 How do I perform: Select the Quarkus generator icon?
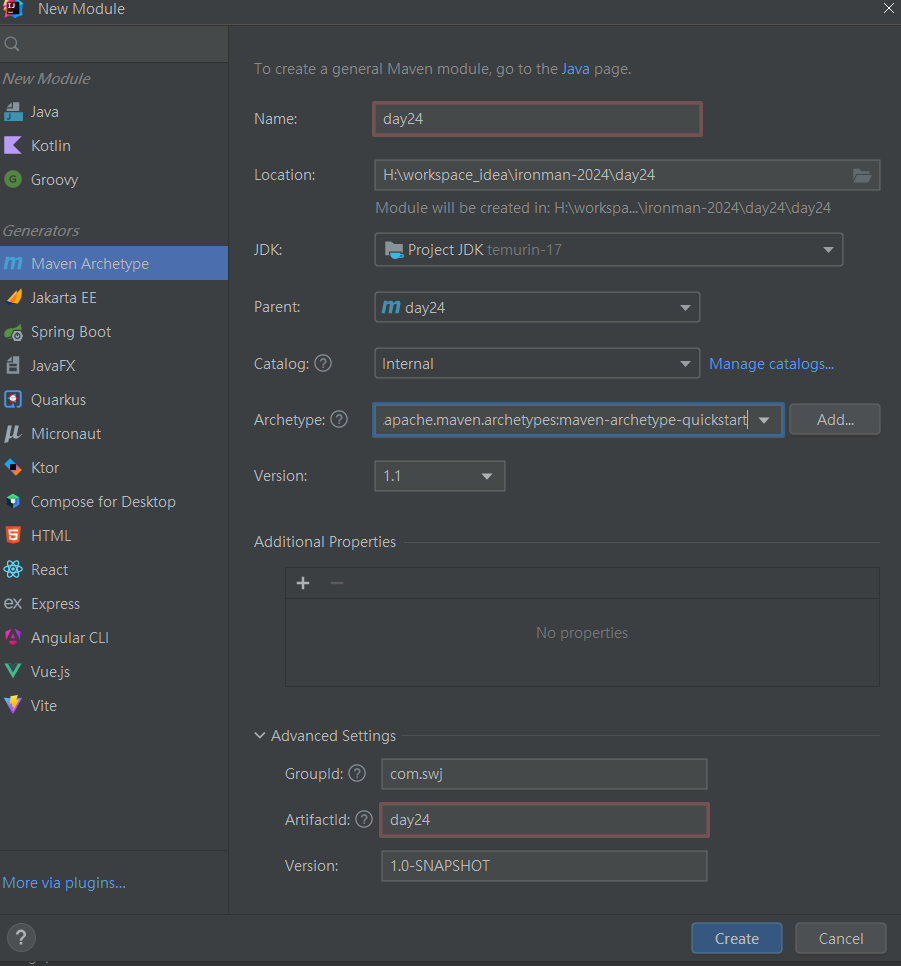tap(13, 399)
